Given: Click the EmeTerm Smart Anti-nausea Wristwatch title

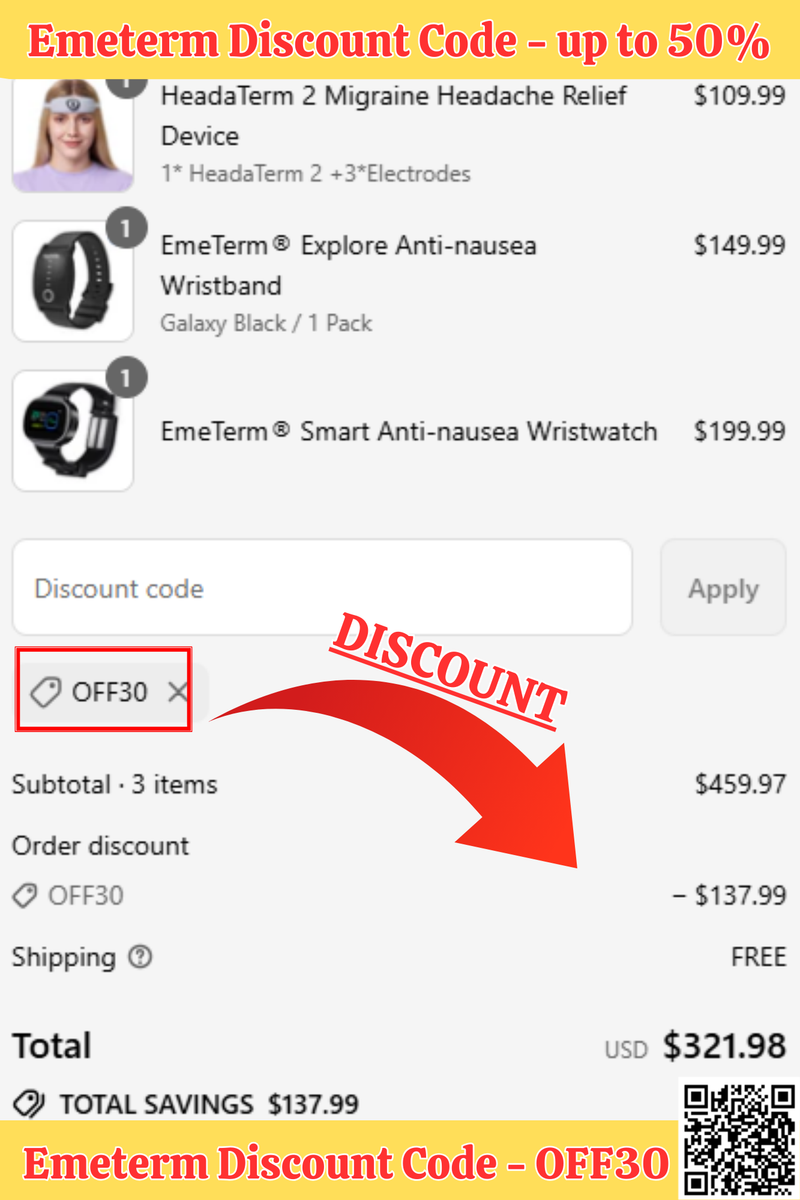Looking at the screenshot, I should pyautogui.click(x=409, y=431).
